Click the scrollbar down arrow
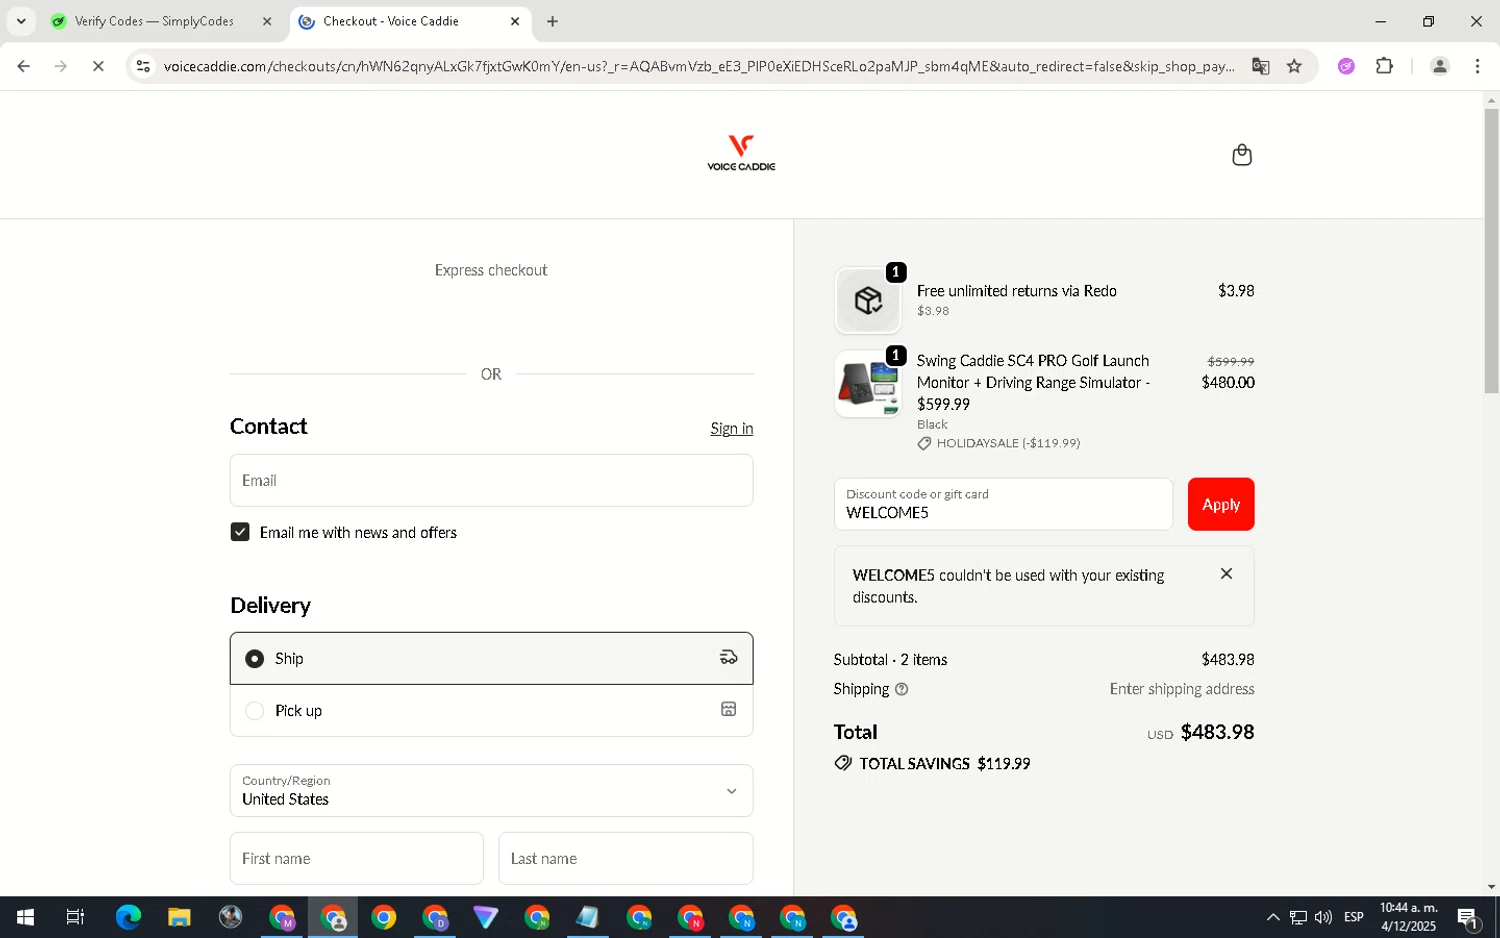This screenshot has height=938, width=1500. (1491, 887)
